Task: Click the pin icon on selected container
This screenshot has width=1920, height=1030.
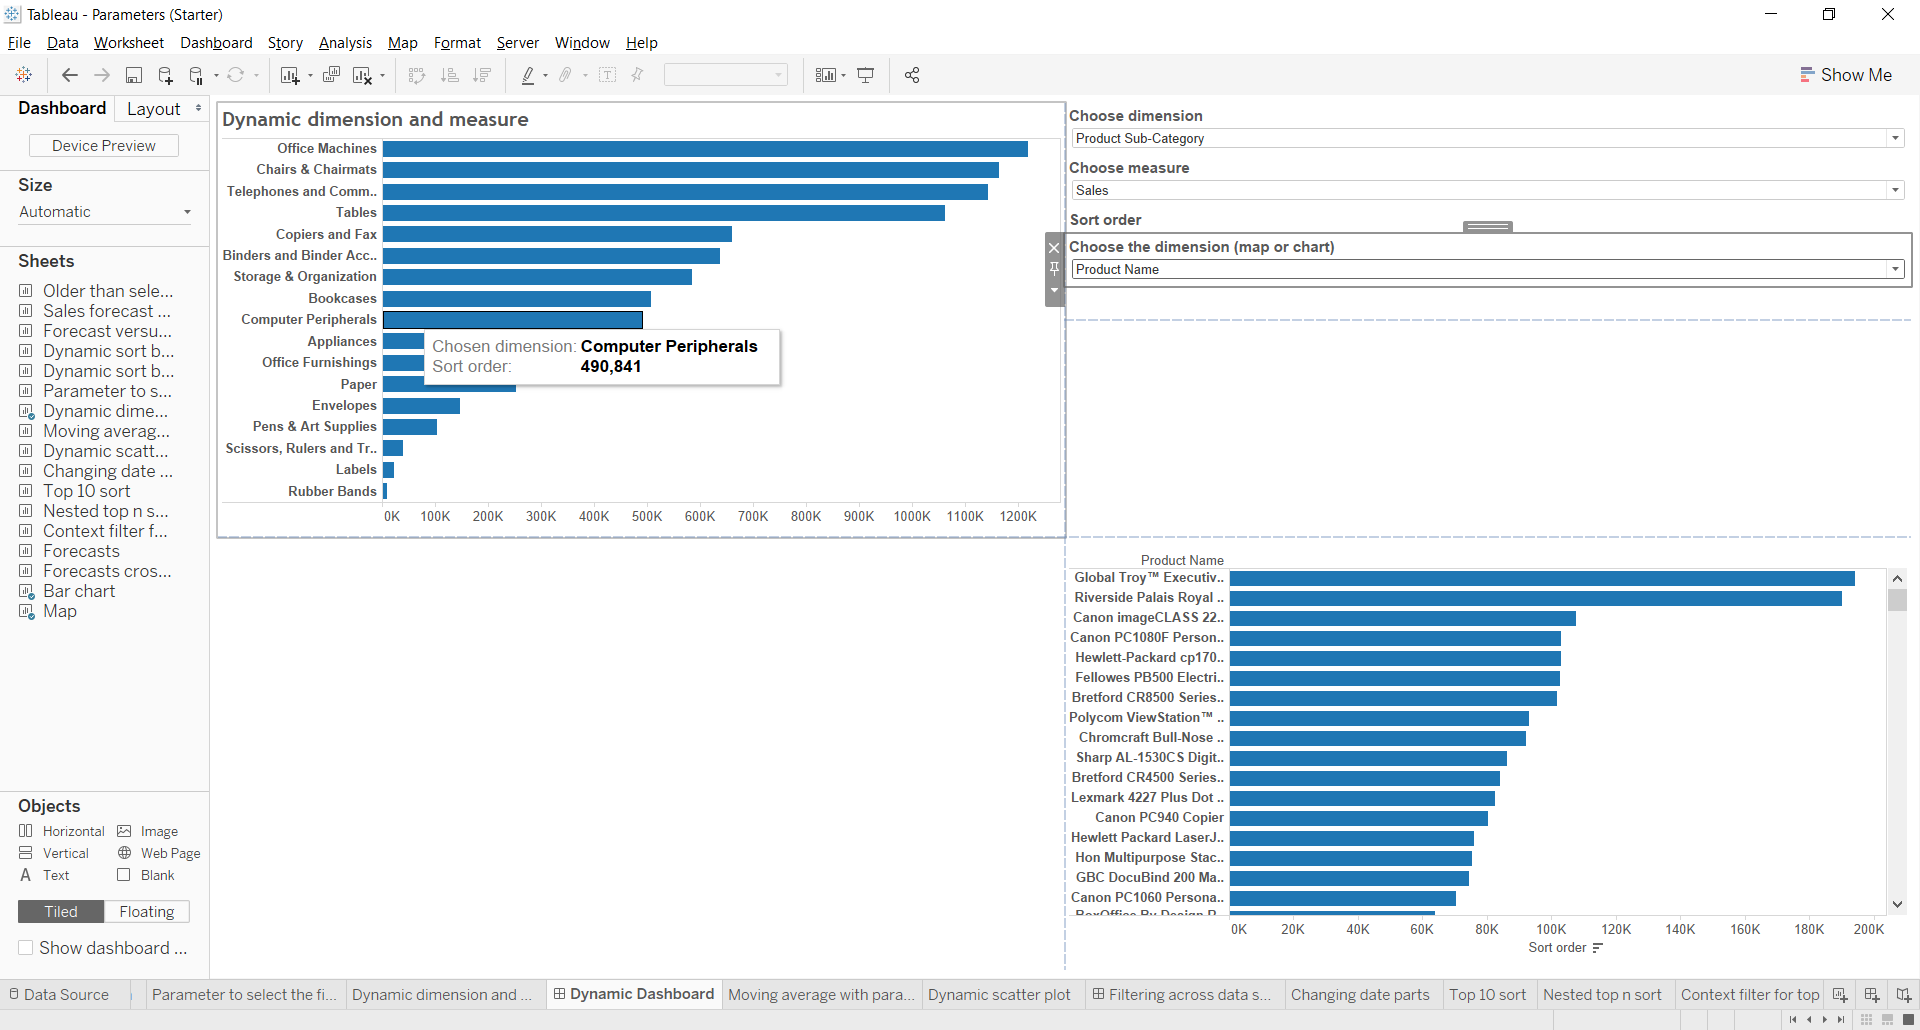Action: [x=1054, y=269]
